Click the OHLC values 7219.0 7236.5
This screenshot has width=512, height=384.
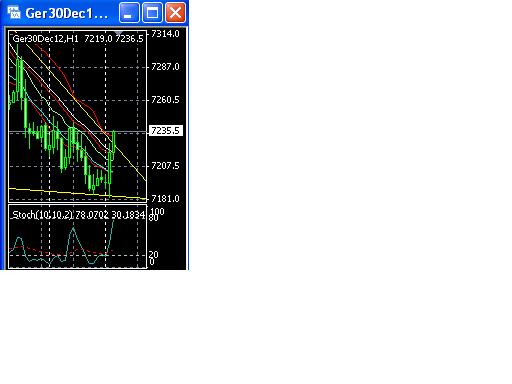[114, 39]
